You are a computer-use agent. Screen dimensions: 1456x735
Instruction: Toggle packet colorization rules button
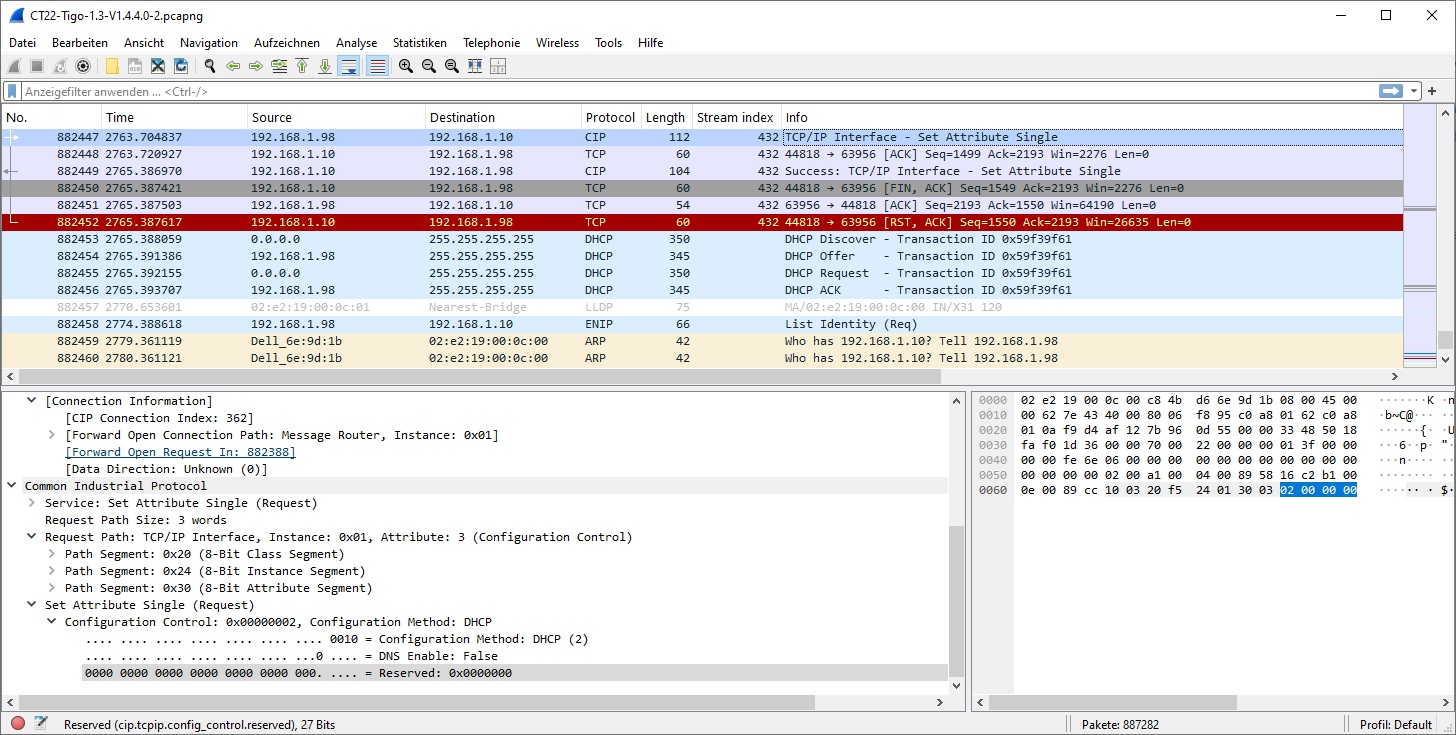point(377,66)
